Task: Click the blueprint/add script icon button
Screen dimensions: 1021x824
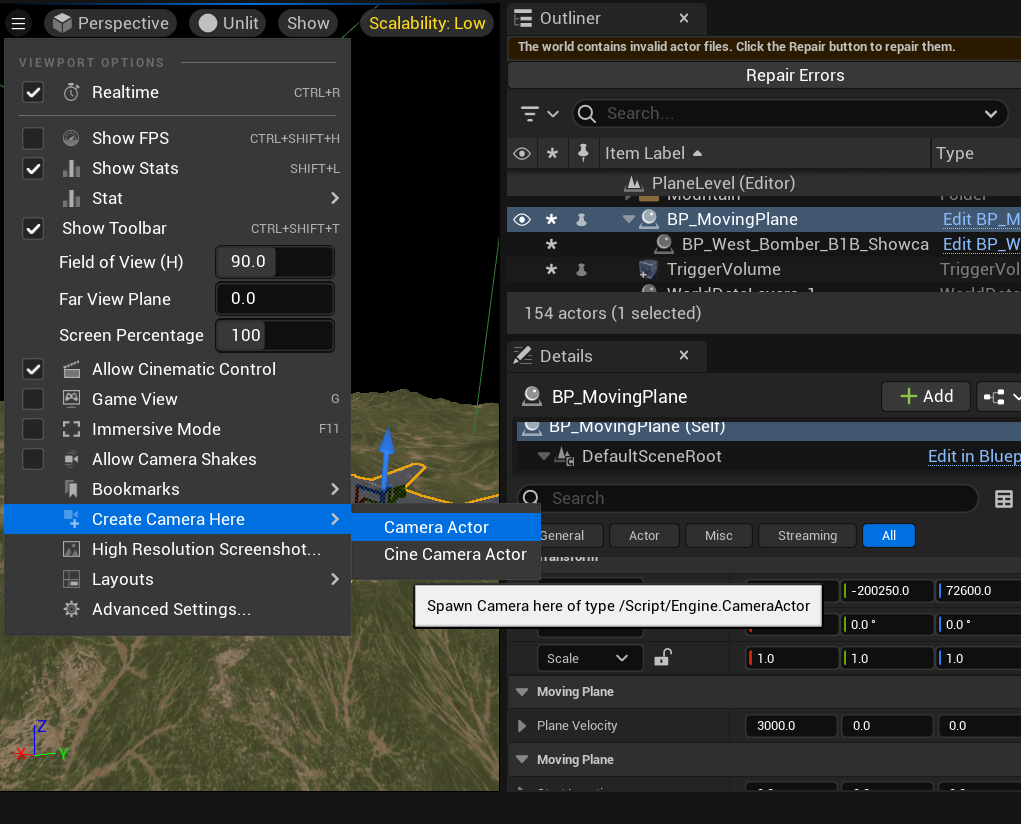Action: 999,397
